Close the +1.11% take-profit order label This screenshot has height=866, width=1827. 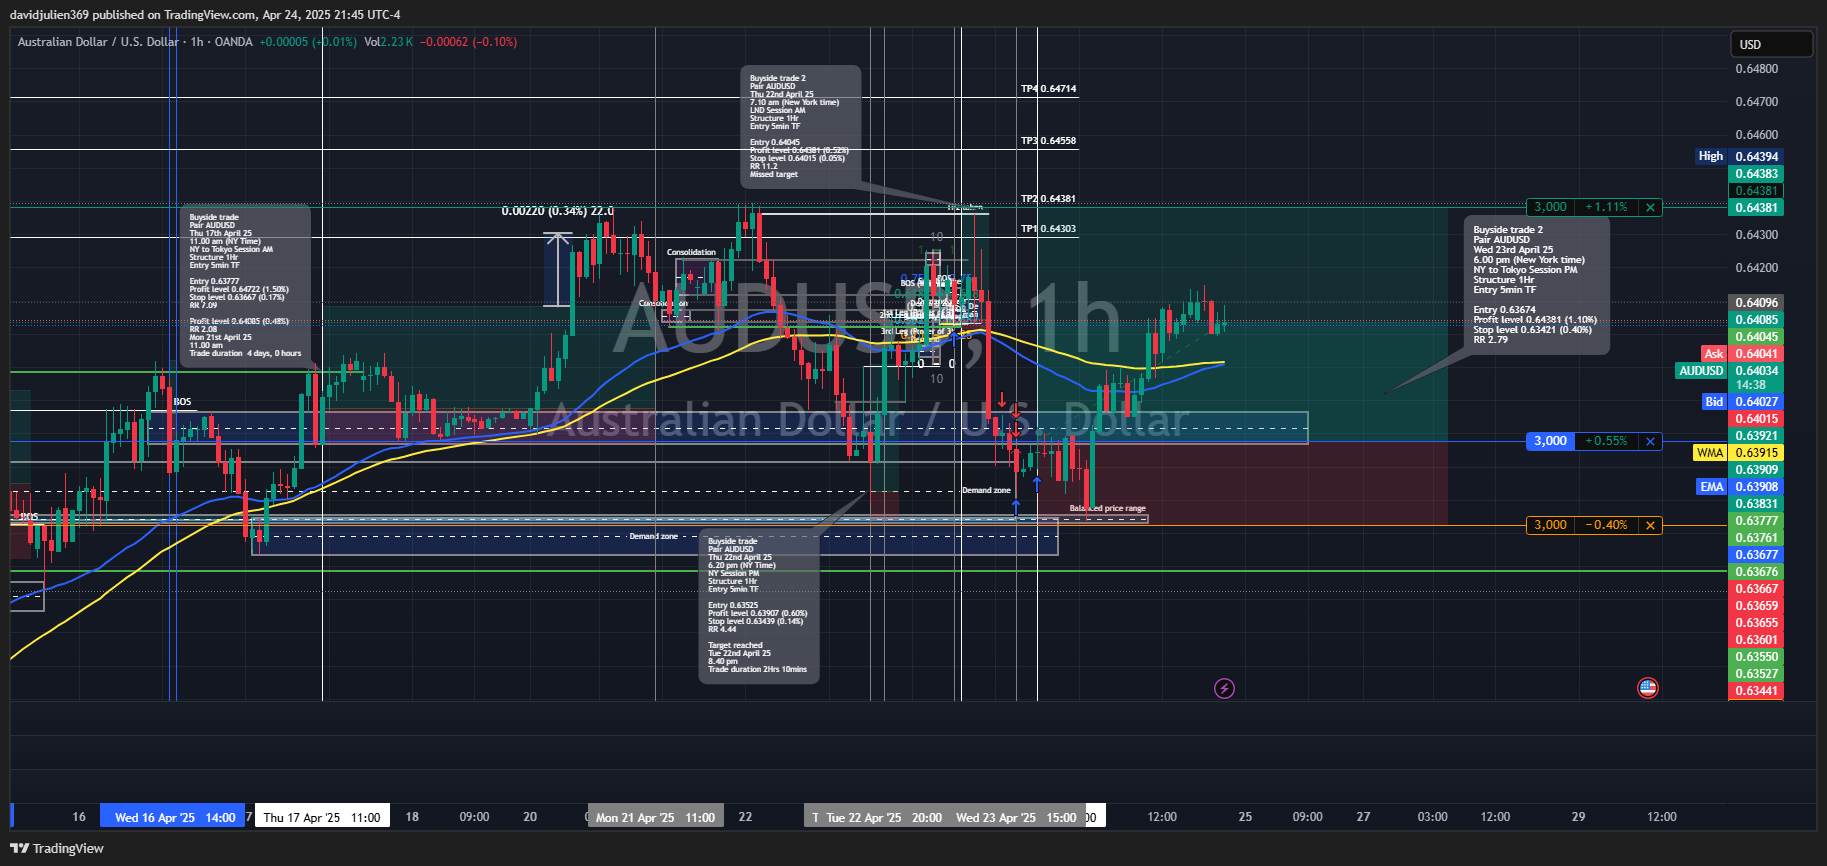pyautogui.click(x=1650, y=207)
